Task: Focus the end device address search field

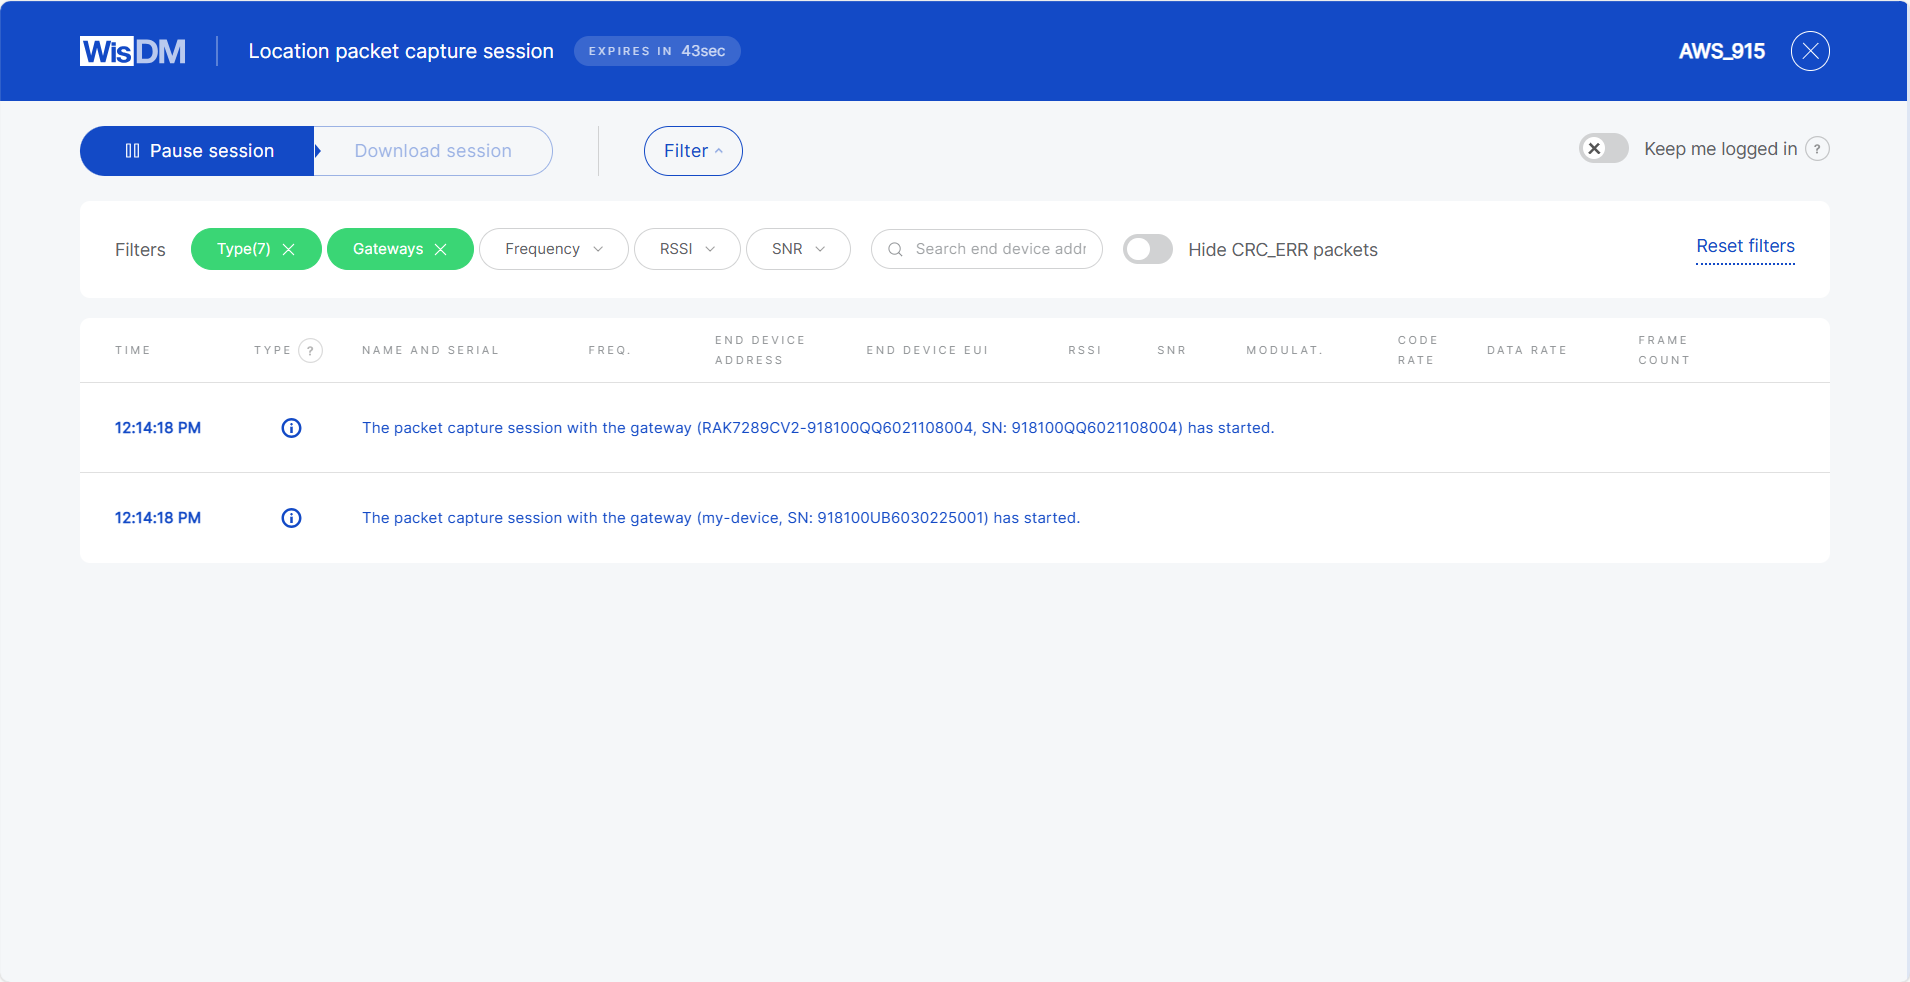Action: [1000, 250]
